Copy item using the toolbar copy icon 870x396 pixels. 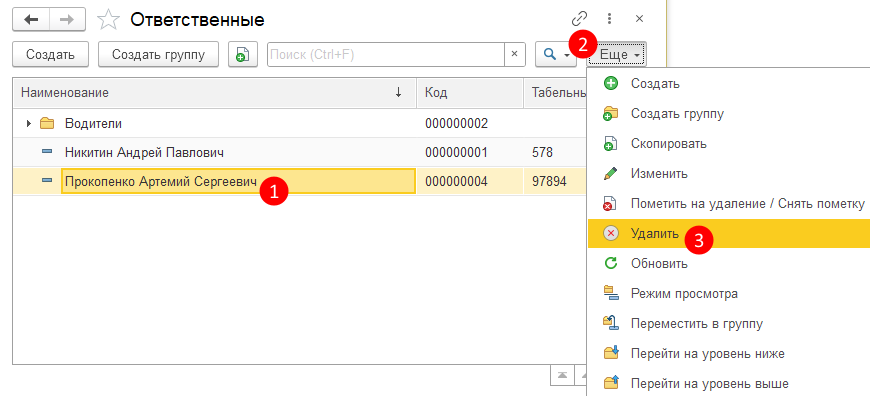tap(242, 54)
